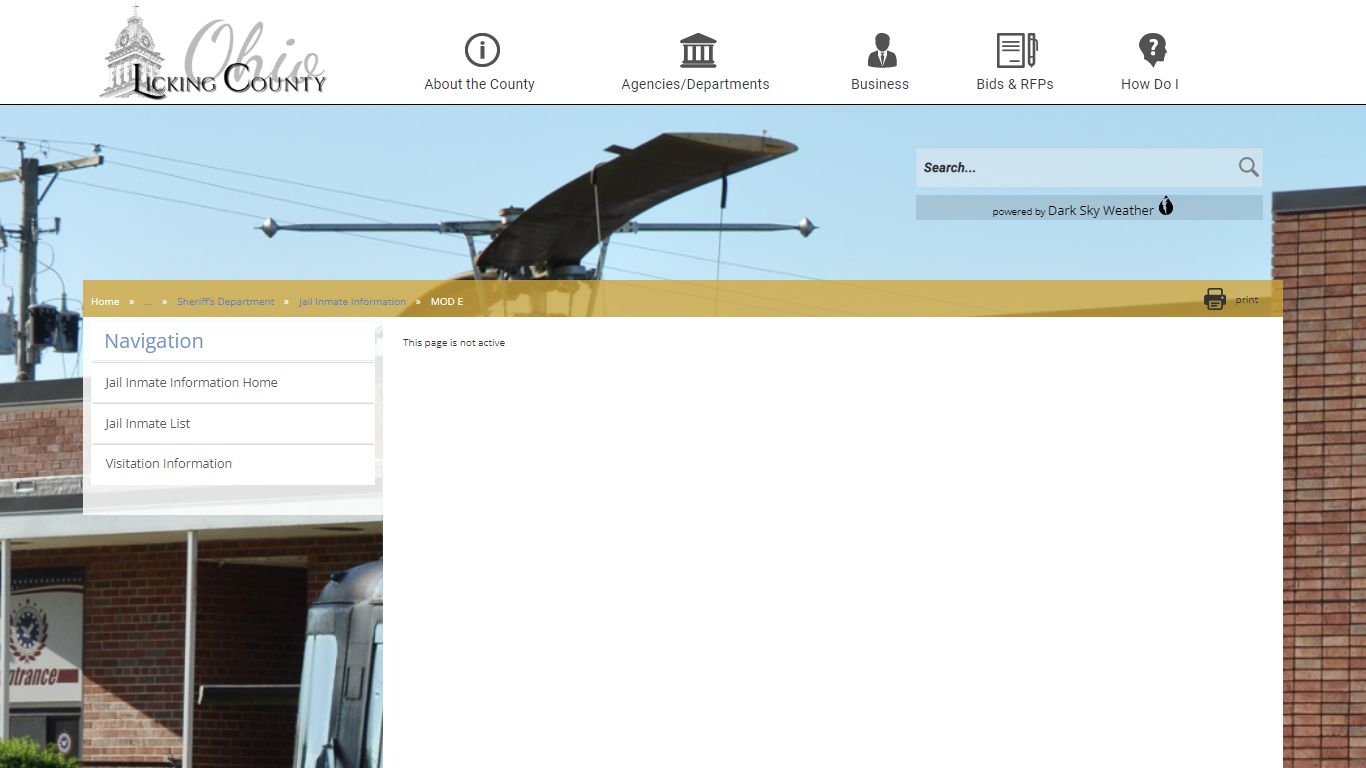Open the Licking County Ohio logo

point(213,55)
